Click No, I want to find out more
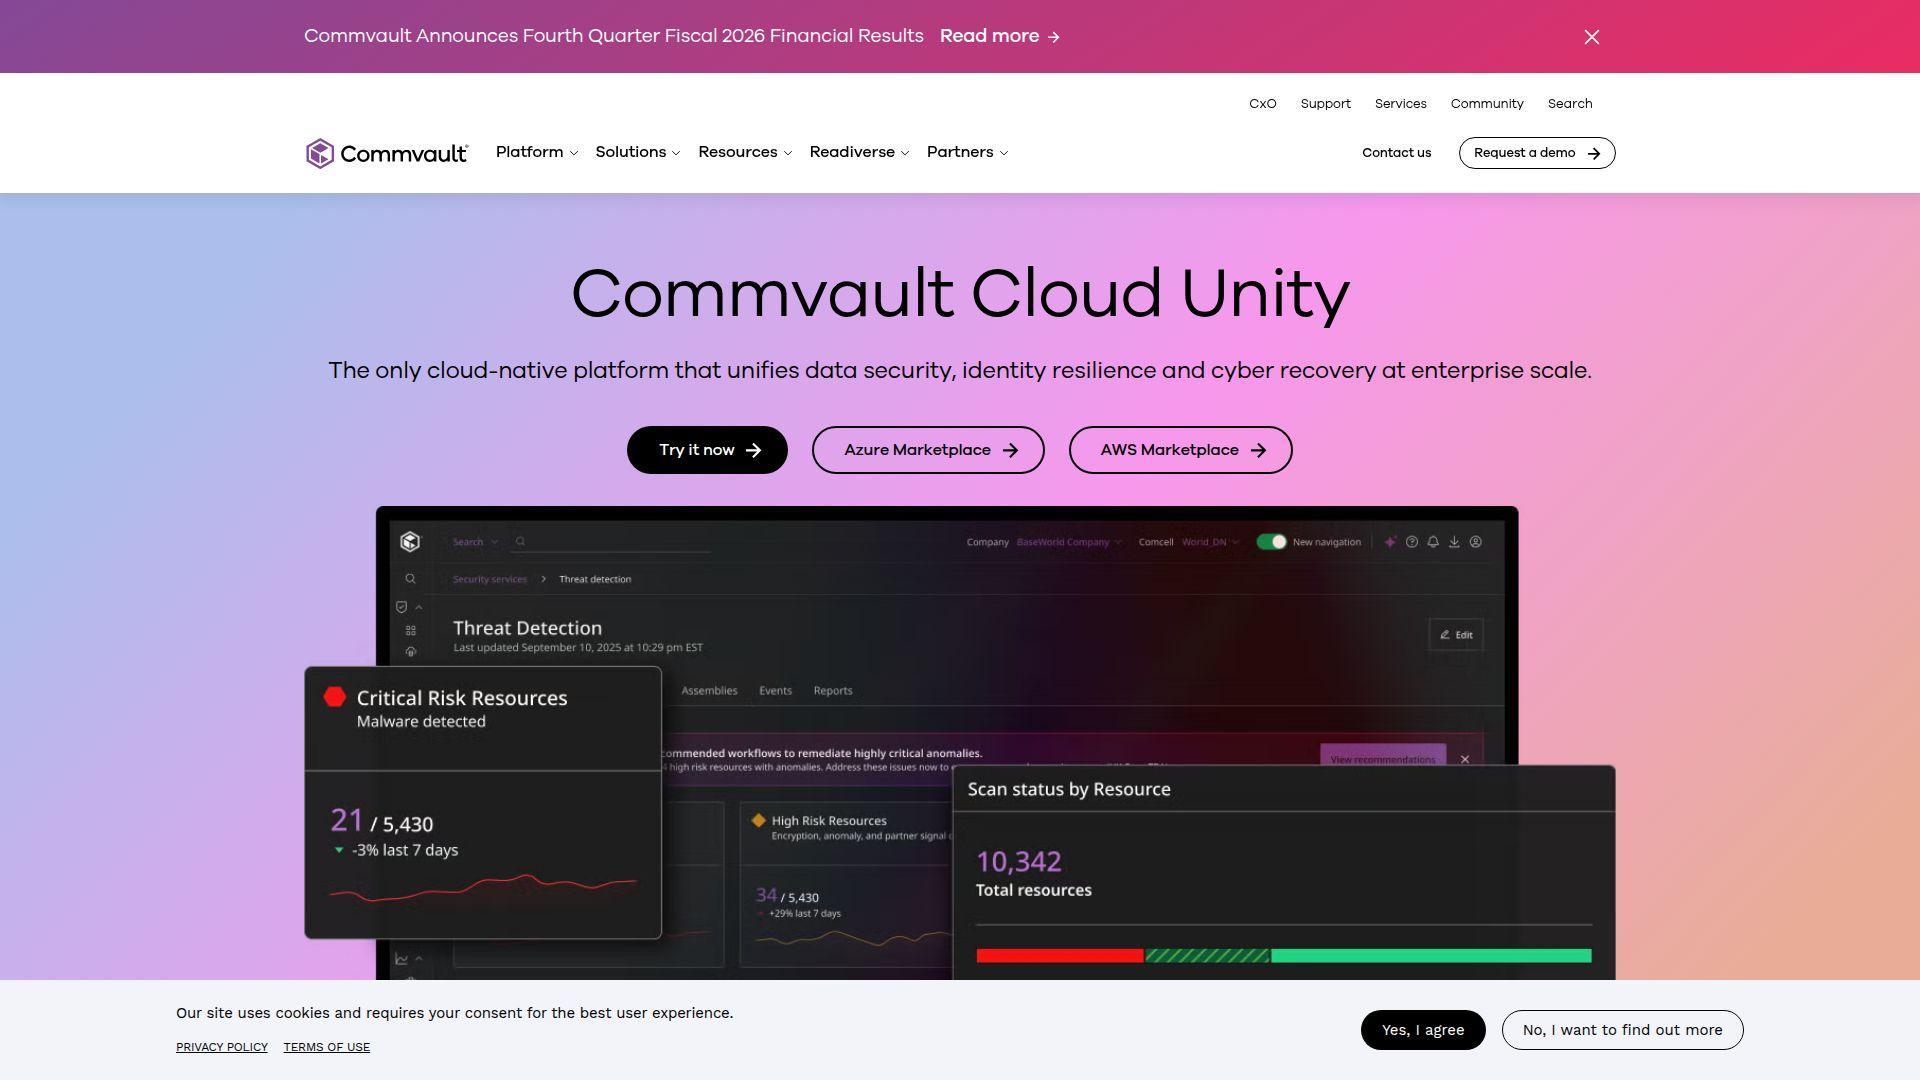 tap(1622, 1030)
